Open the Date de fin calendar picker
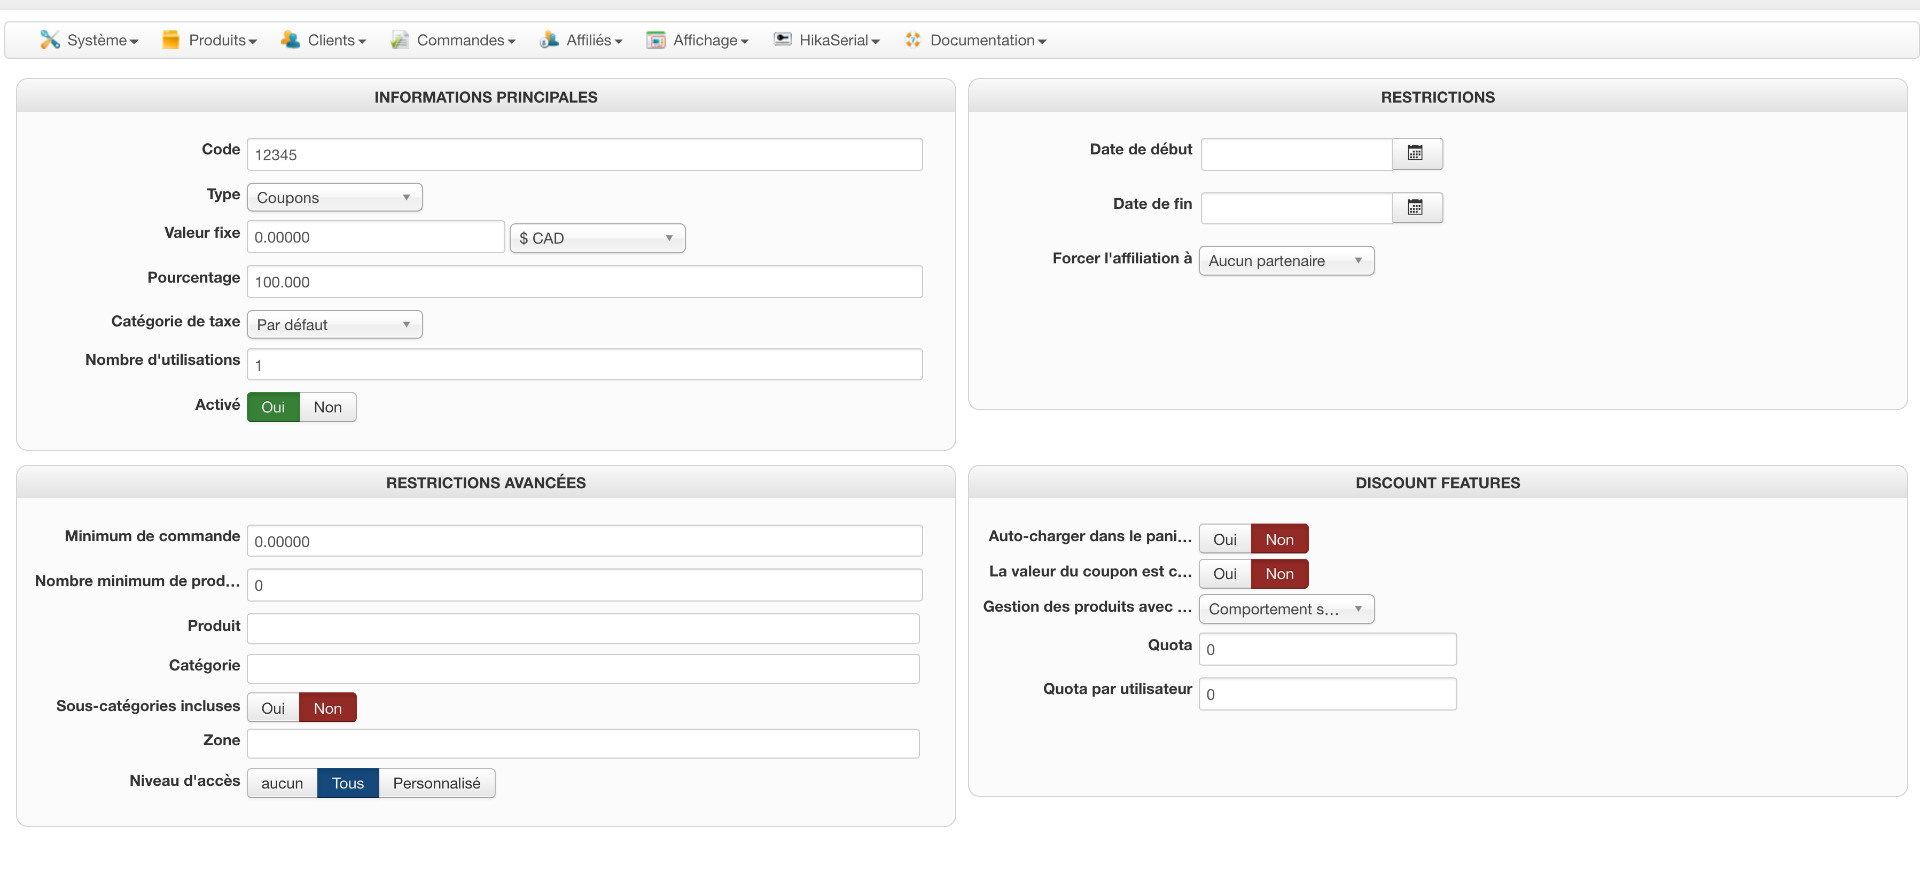 pyautogui.click(x=1416, y=208)
